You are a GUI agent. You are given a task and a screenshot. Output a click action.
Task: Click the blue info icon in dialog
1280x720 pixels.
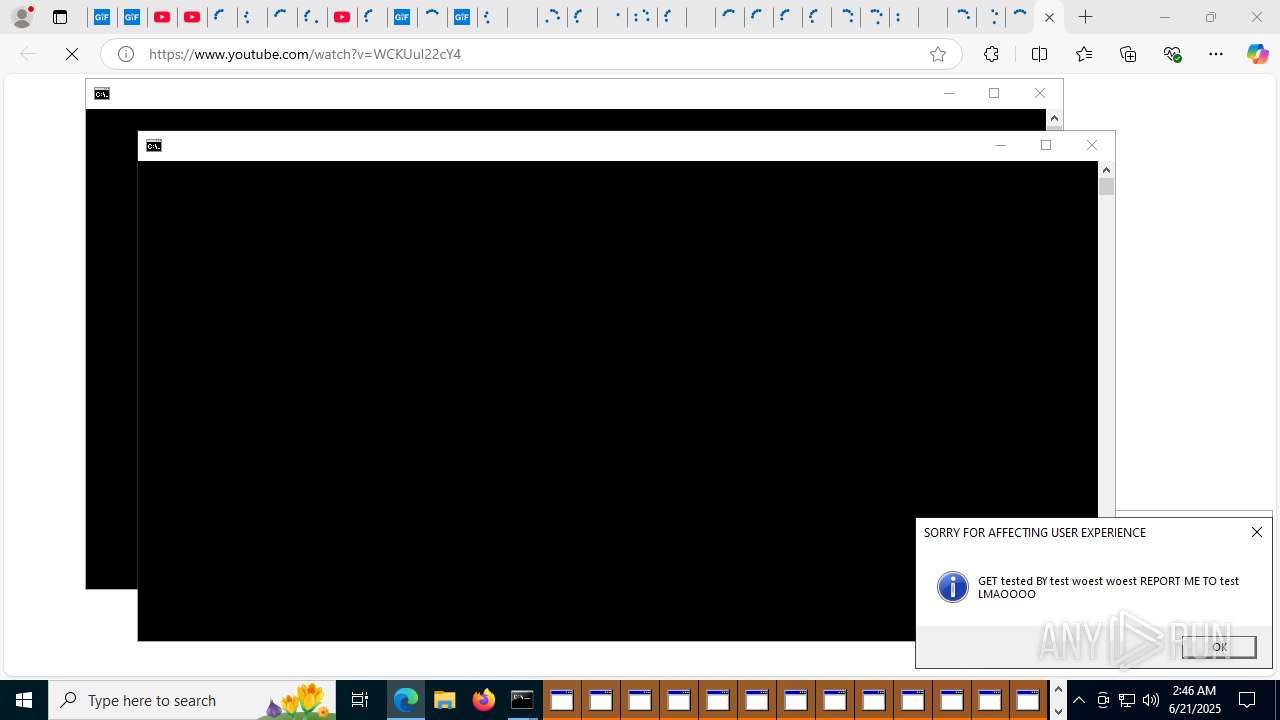[953, 587]
